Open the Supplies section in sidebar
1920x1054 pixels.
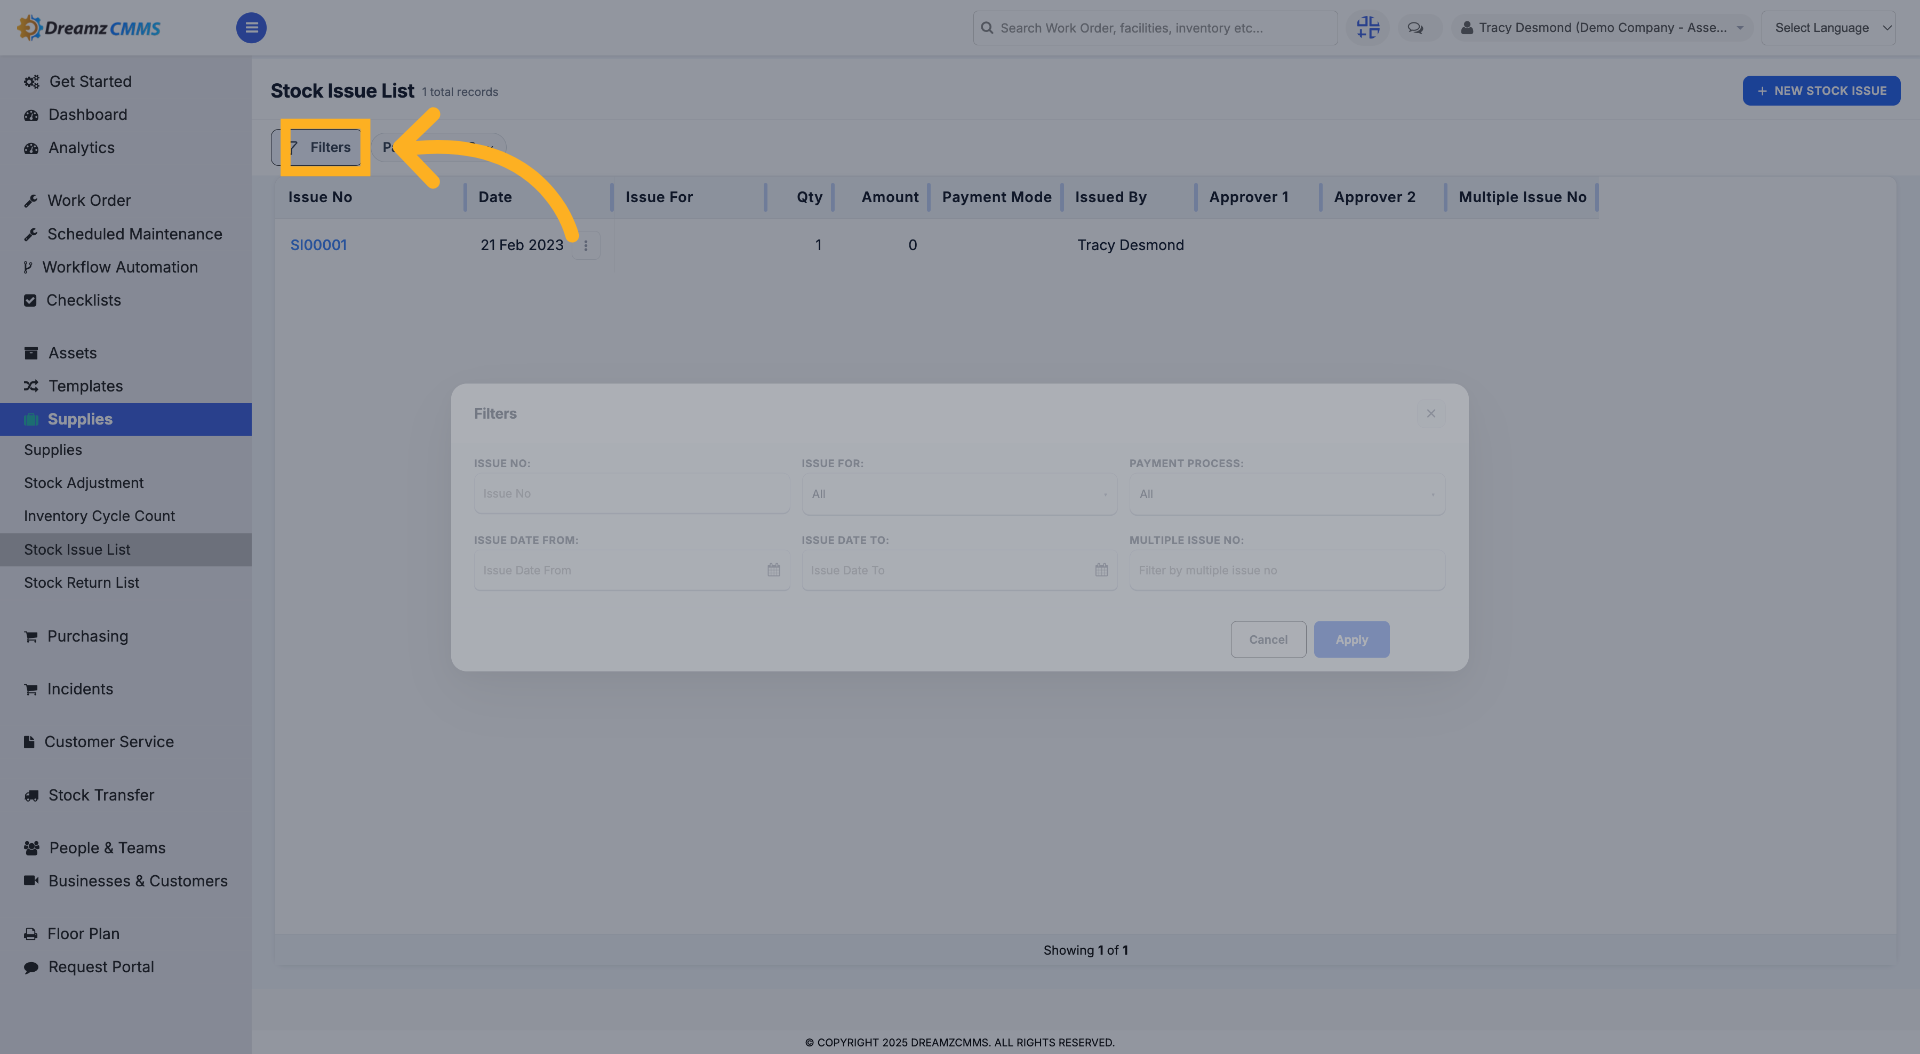[126, 419]
